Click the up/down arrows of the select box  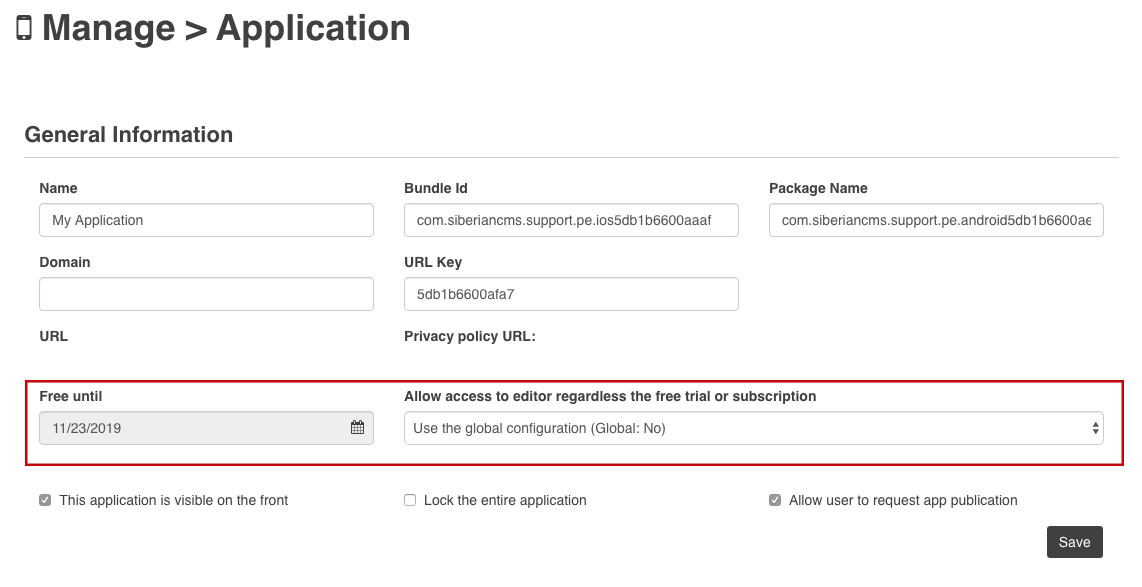coord(1096,428)
